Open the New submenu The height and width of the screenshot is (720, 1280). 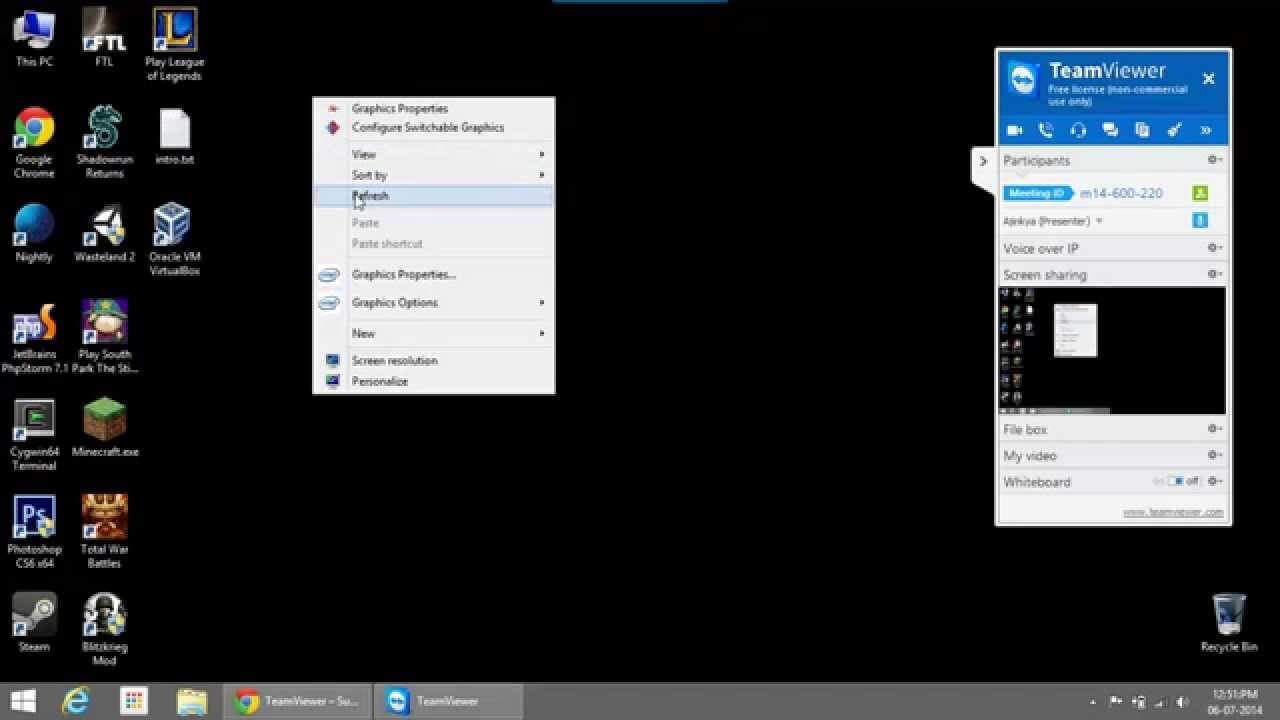(x=434, y=333)
